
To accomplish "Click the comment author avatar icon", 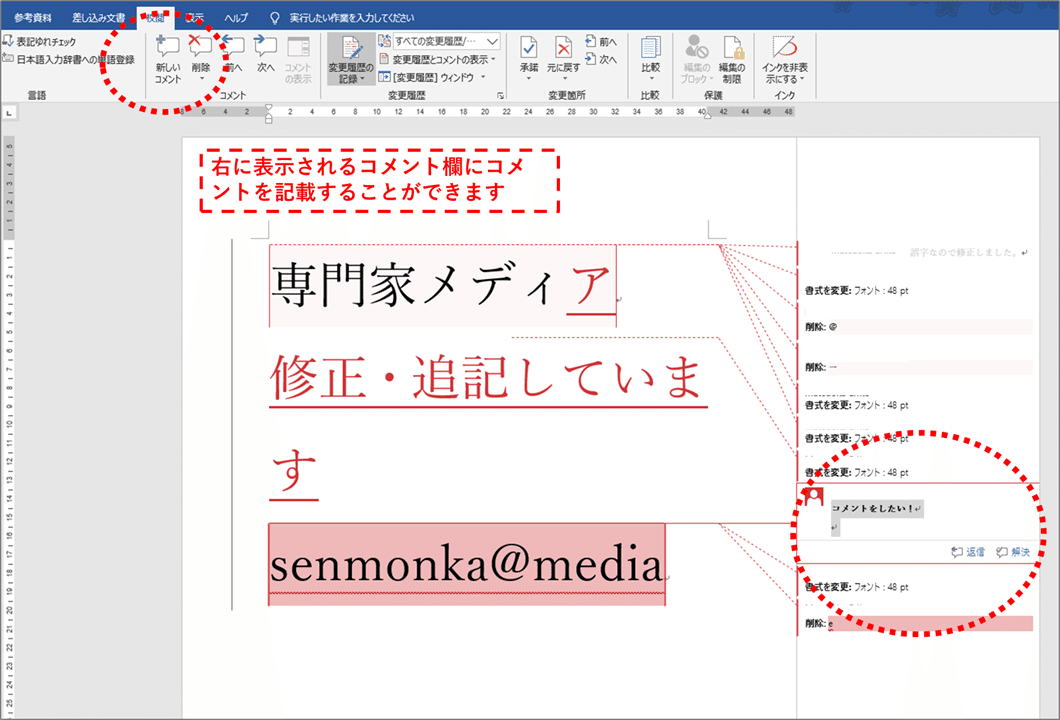I will tap(813, 498).
